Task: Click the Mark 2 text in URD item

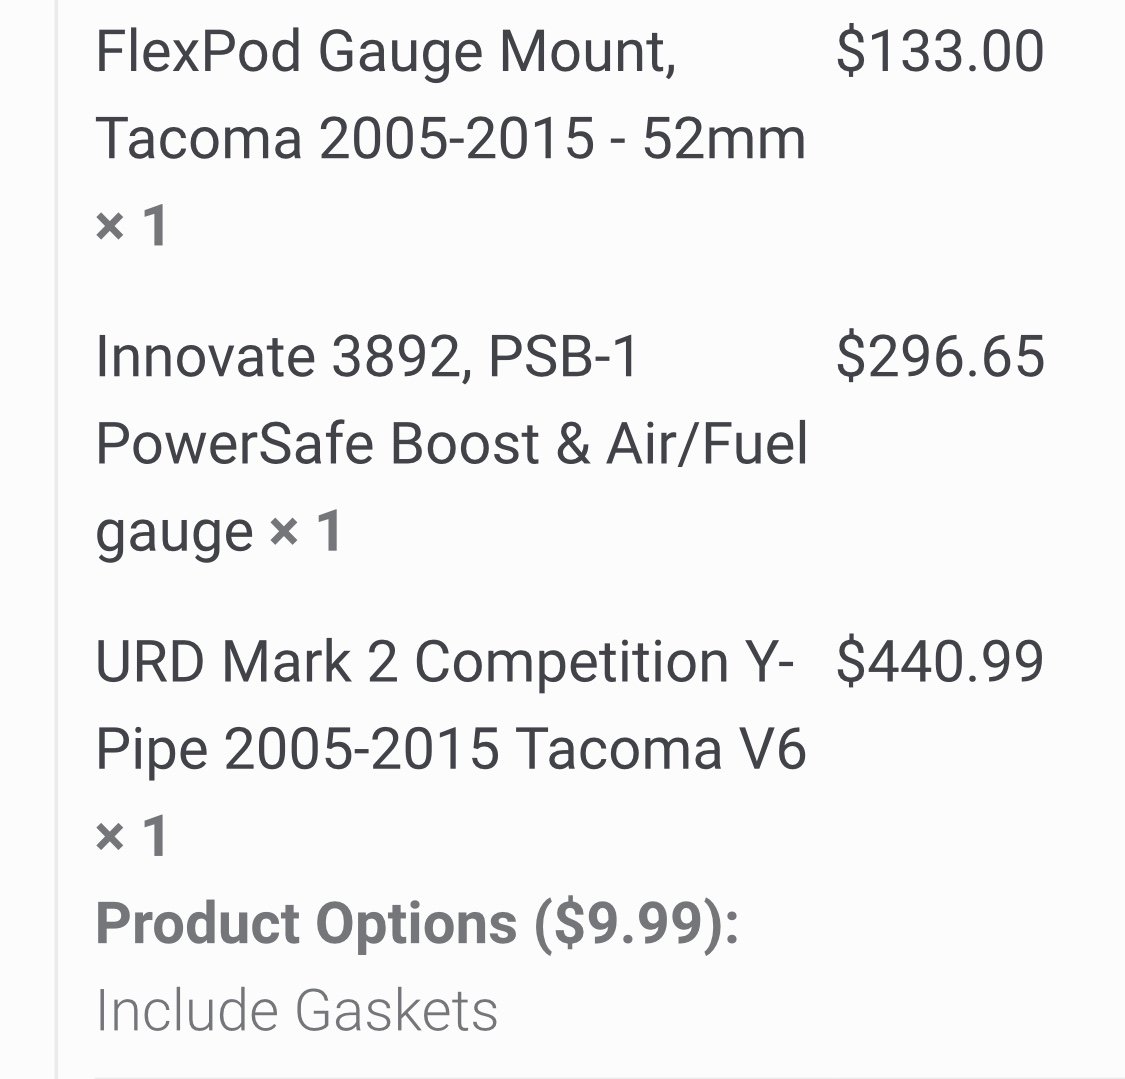Action: pos(310,661)
